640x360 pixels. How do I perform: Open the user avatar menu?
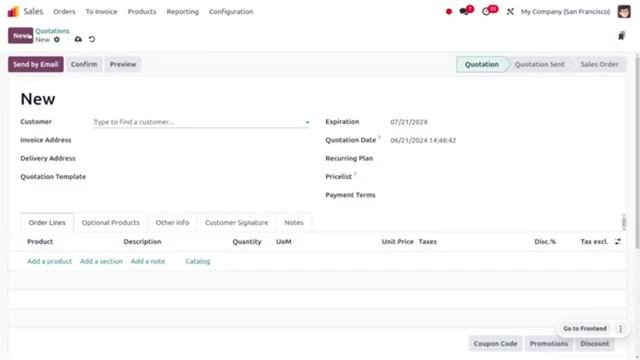click(x=624, y=11)
